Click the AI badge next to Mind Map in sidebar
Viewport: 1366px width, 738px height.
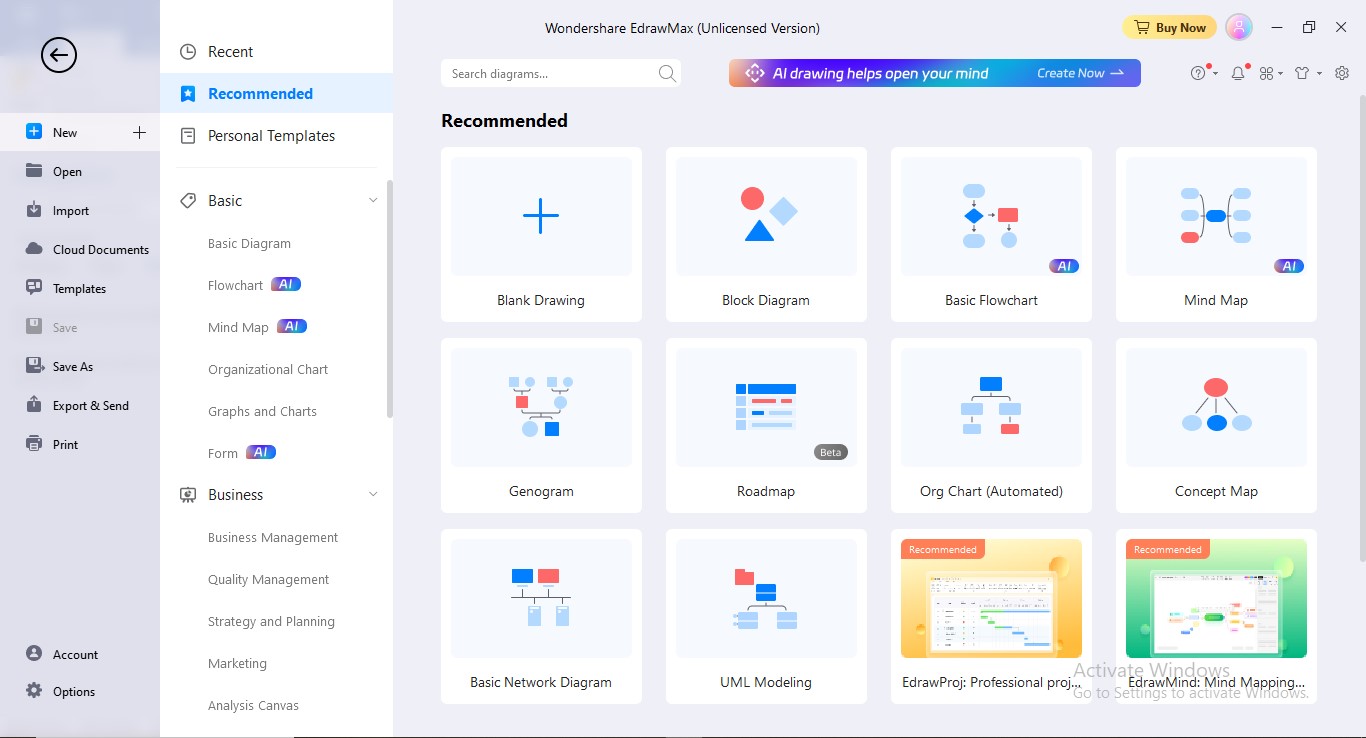(x=292, y=326)
